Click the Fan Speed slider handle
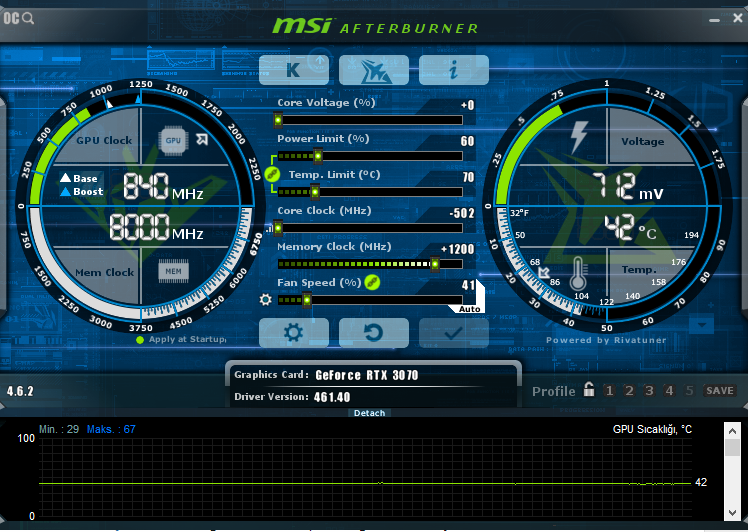Viewport: 748px width, 532px height. [x=307, y=300]
